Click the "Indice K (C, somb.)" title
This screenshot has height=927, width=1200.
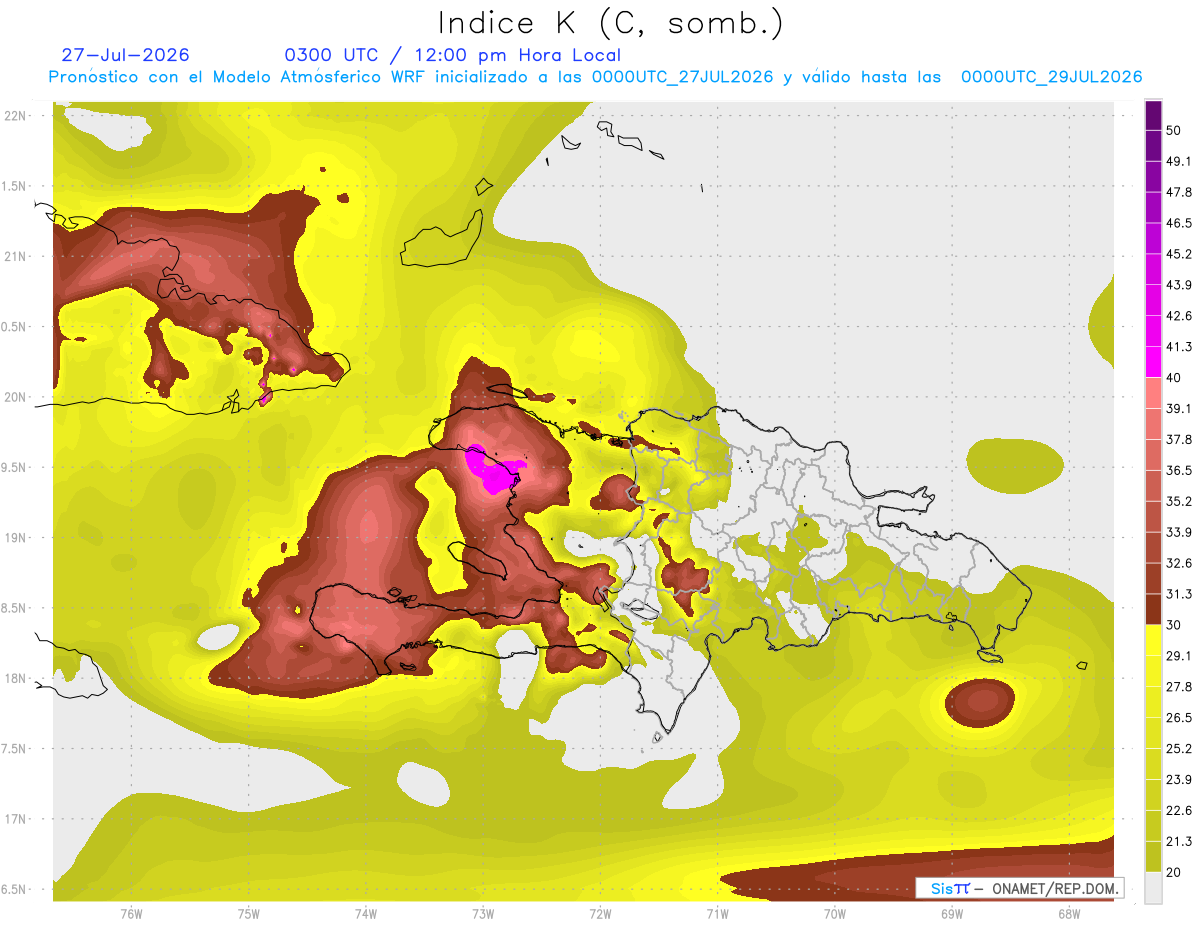[611, 23]
